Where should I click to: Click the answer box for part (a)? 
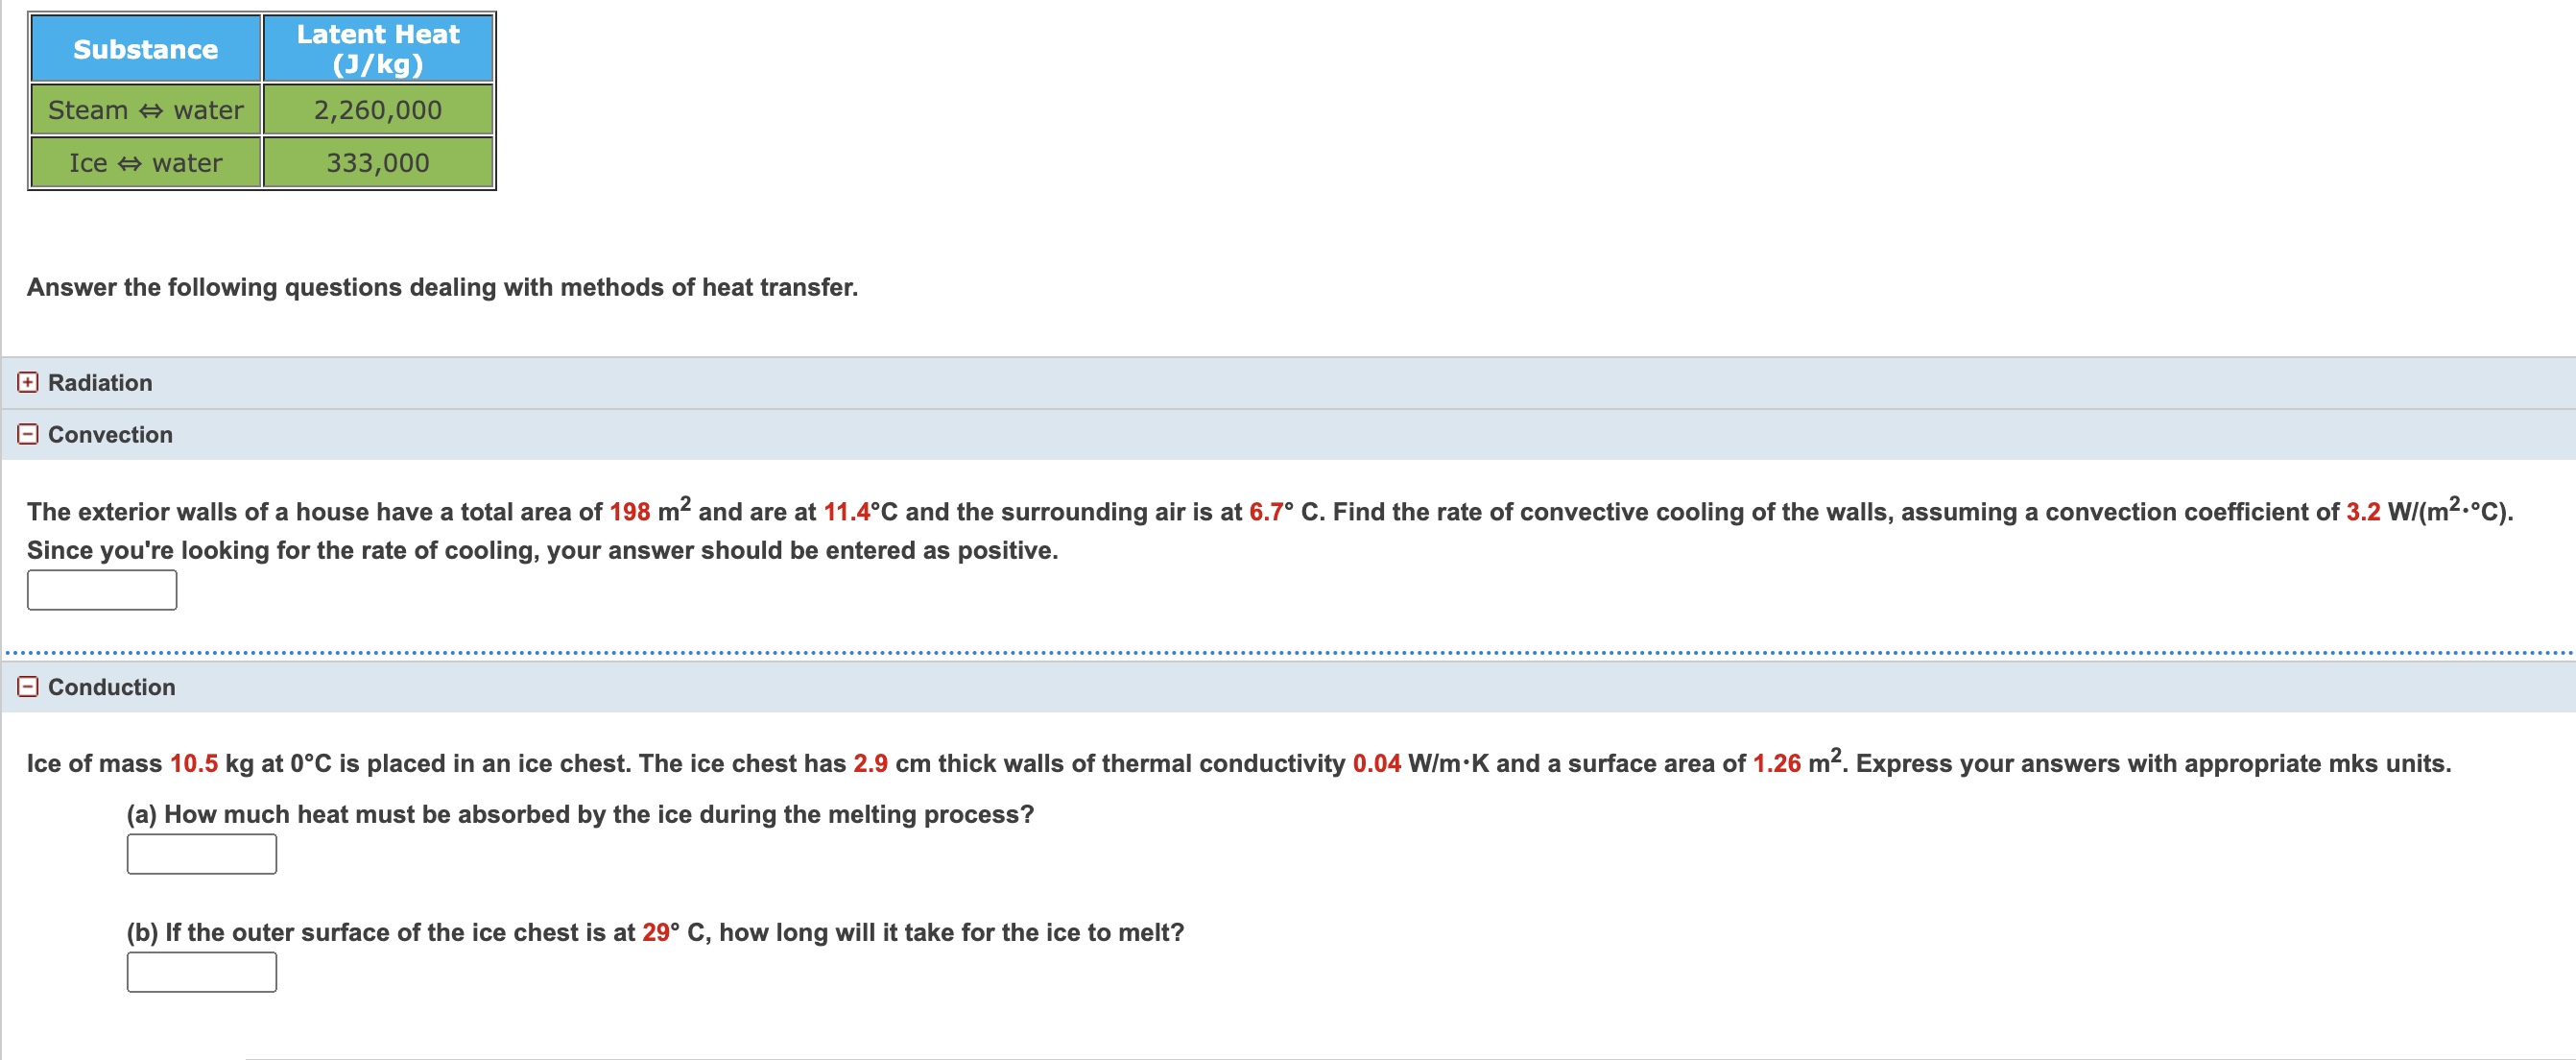(x=200, y=853)
